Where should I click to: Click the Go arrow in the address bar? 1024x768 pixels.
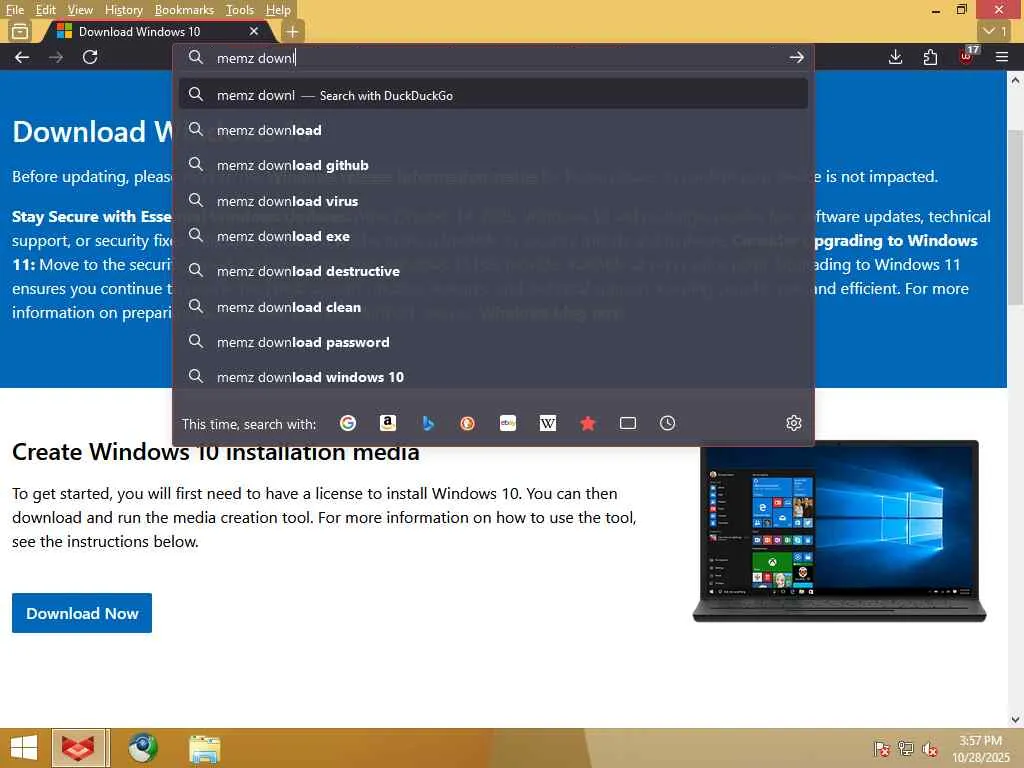[x=796, y=57]
